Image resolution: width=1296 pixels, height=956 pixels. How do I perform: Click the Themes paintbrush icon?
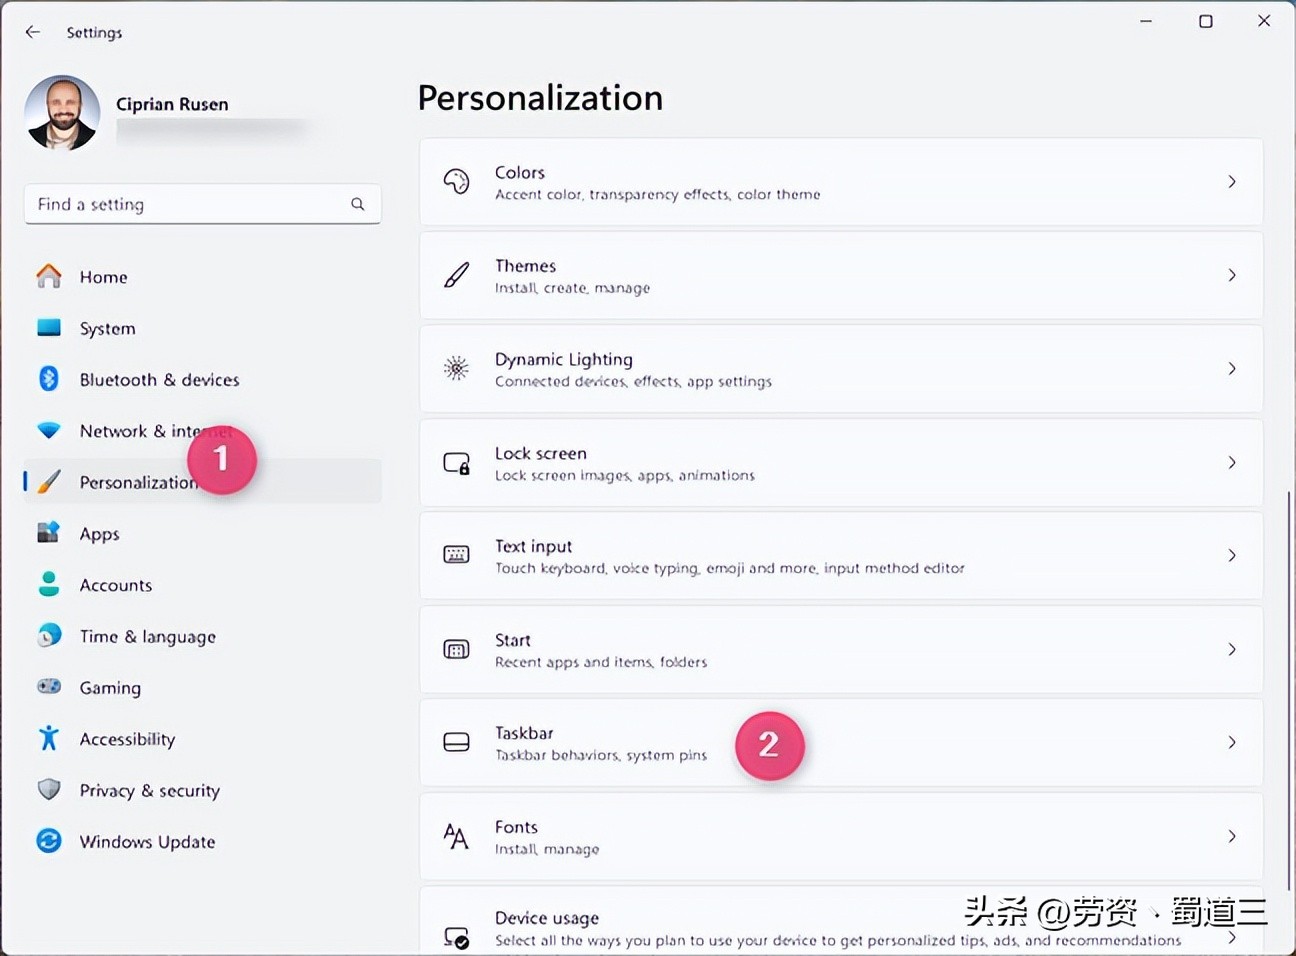tap(457, 275)
